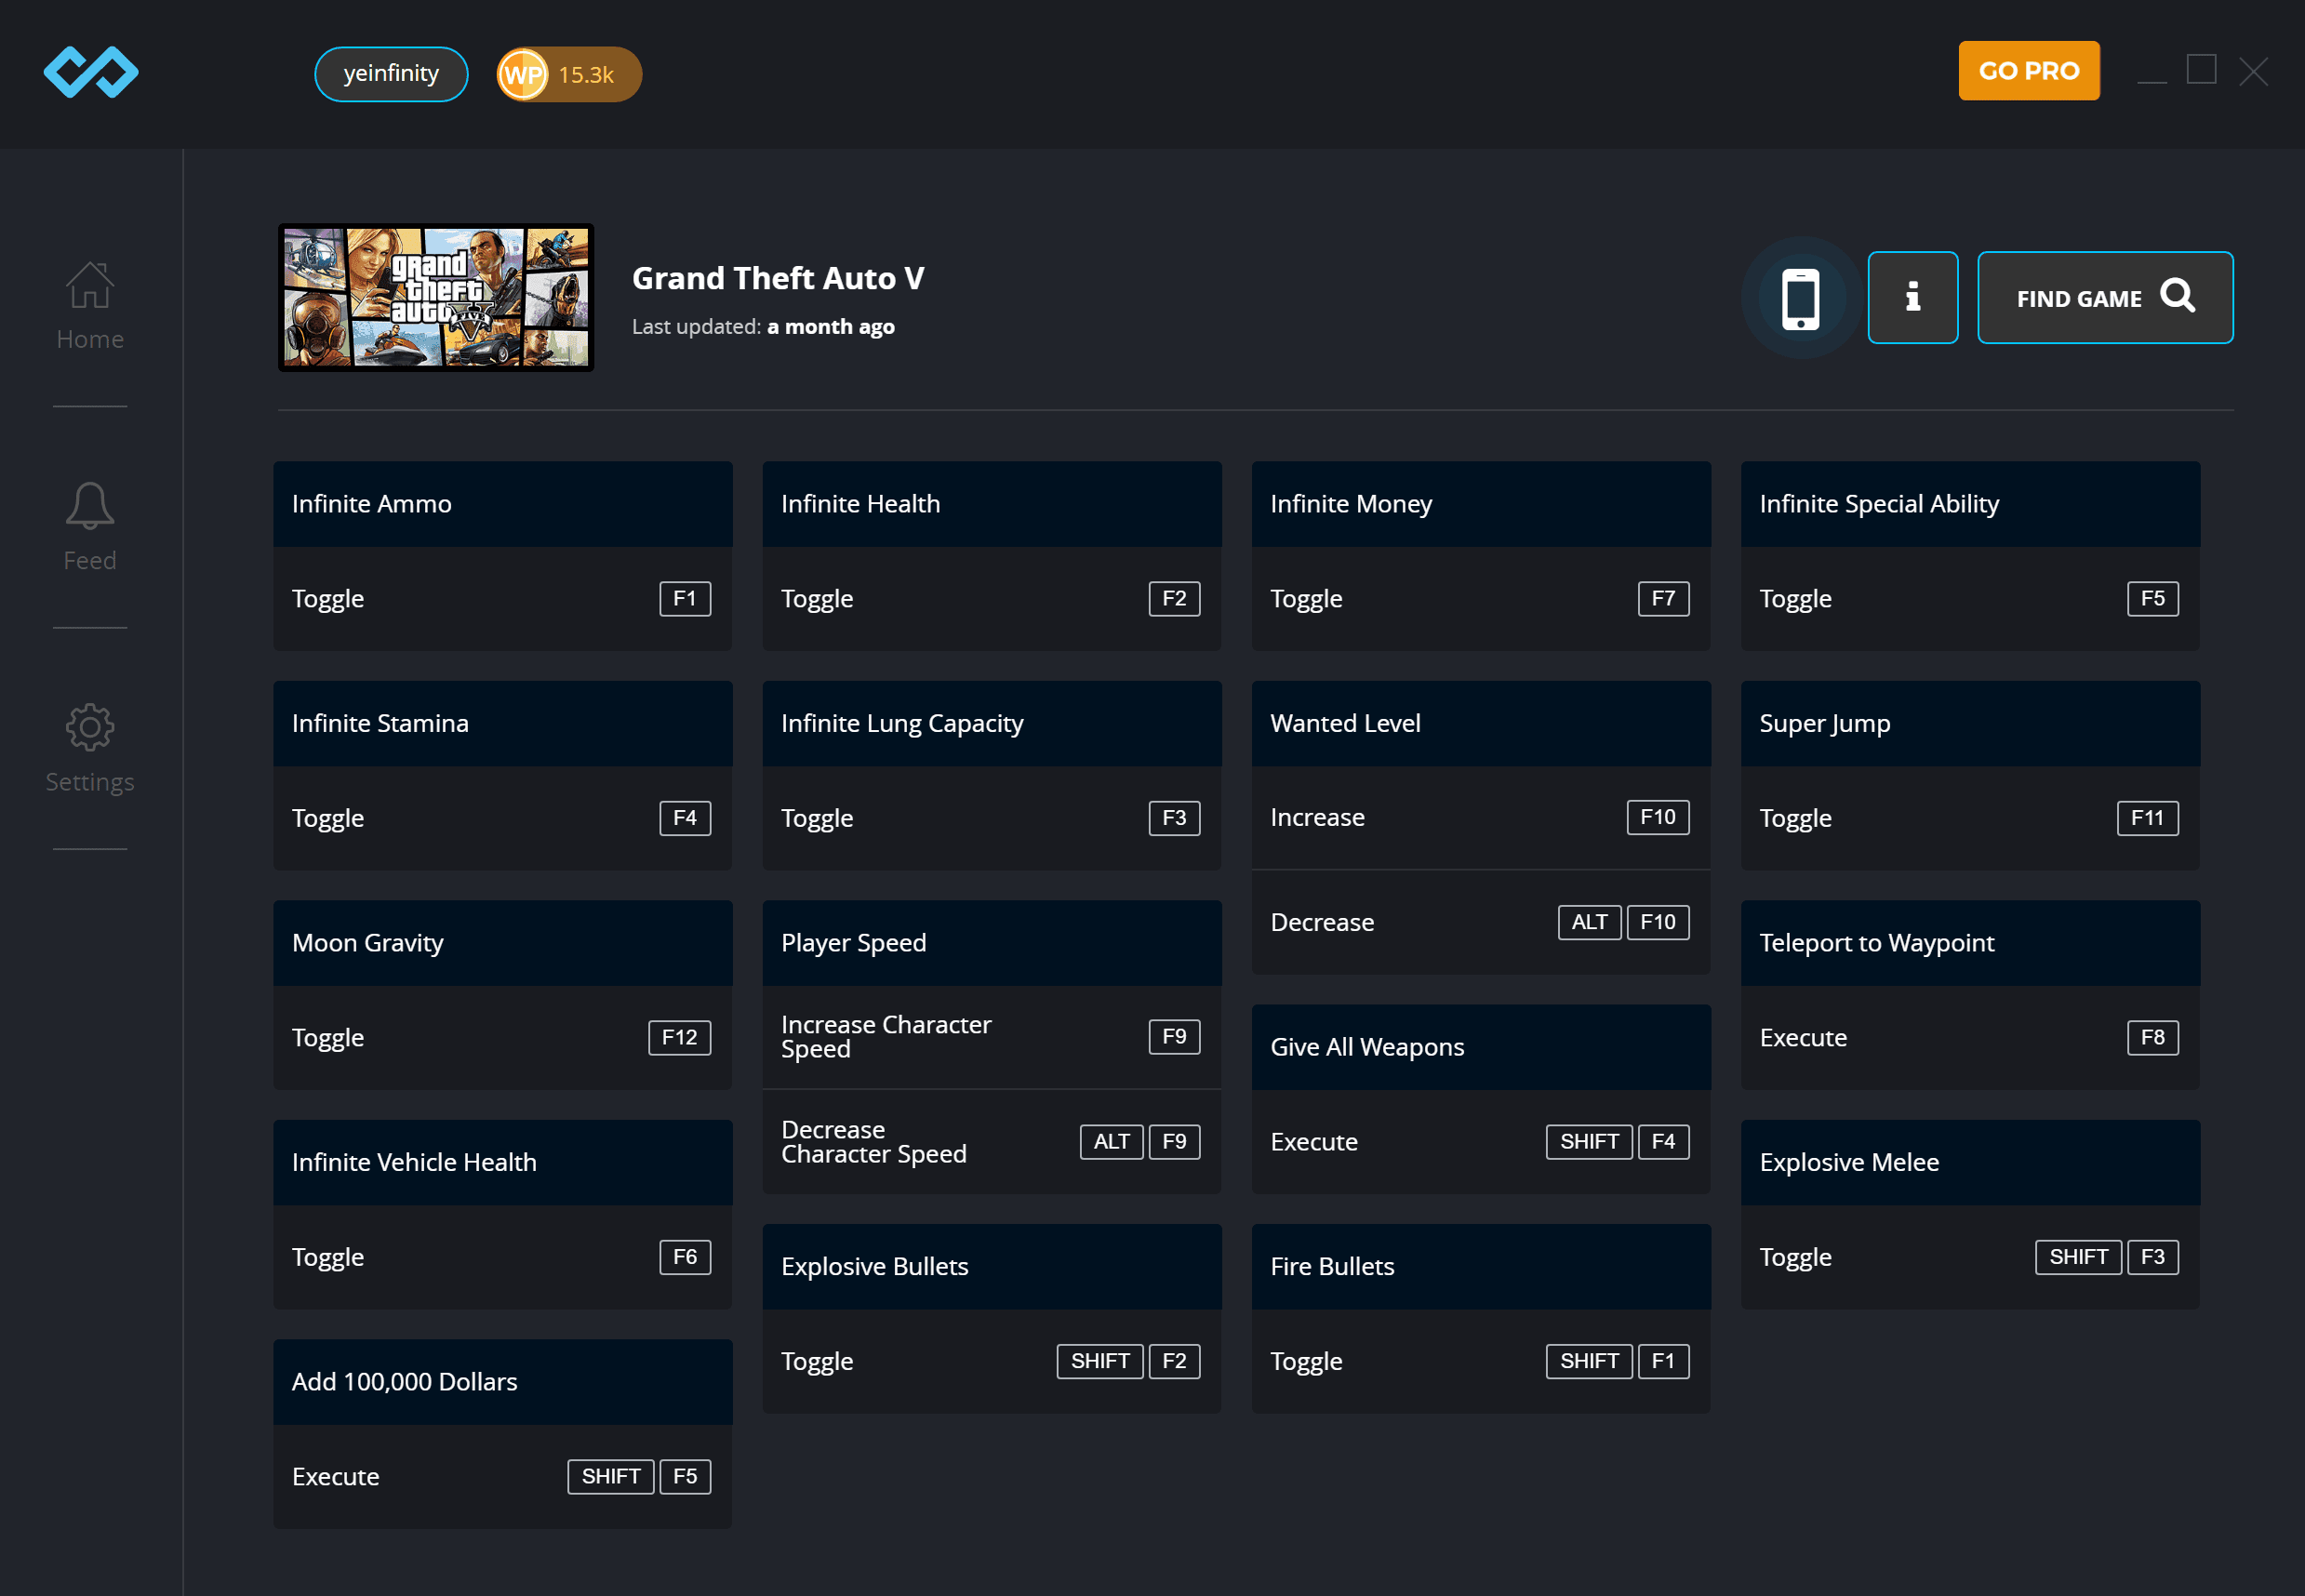
Task: Click the F6 hotkey for Infinite Vehicle Health
Action: tap(685, 1257)
